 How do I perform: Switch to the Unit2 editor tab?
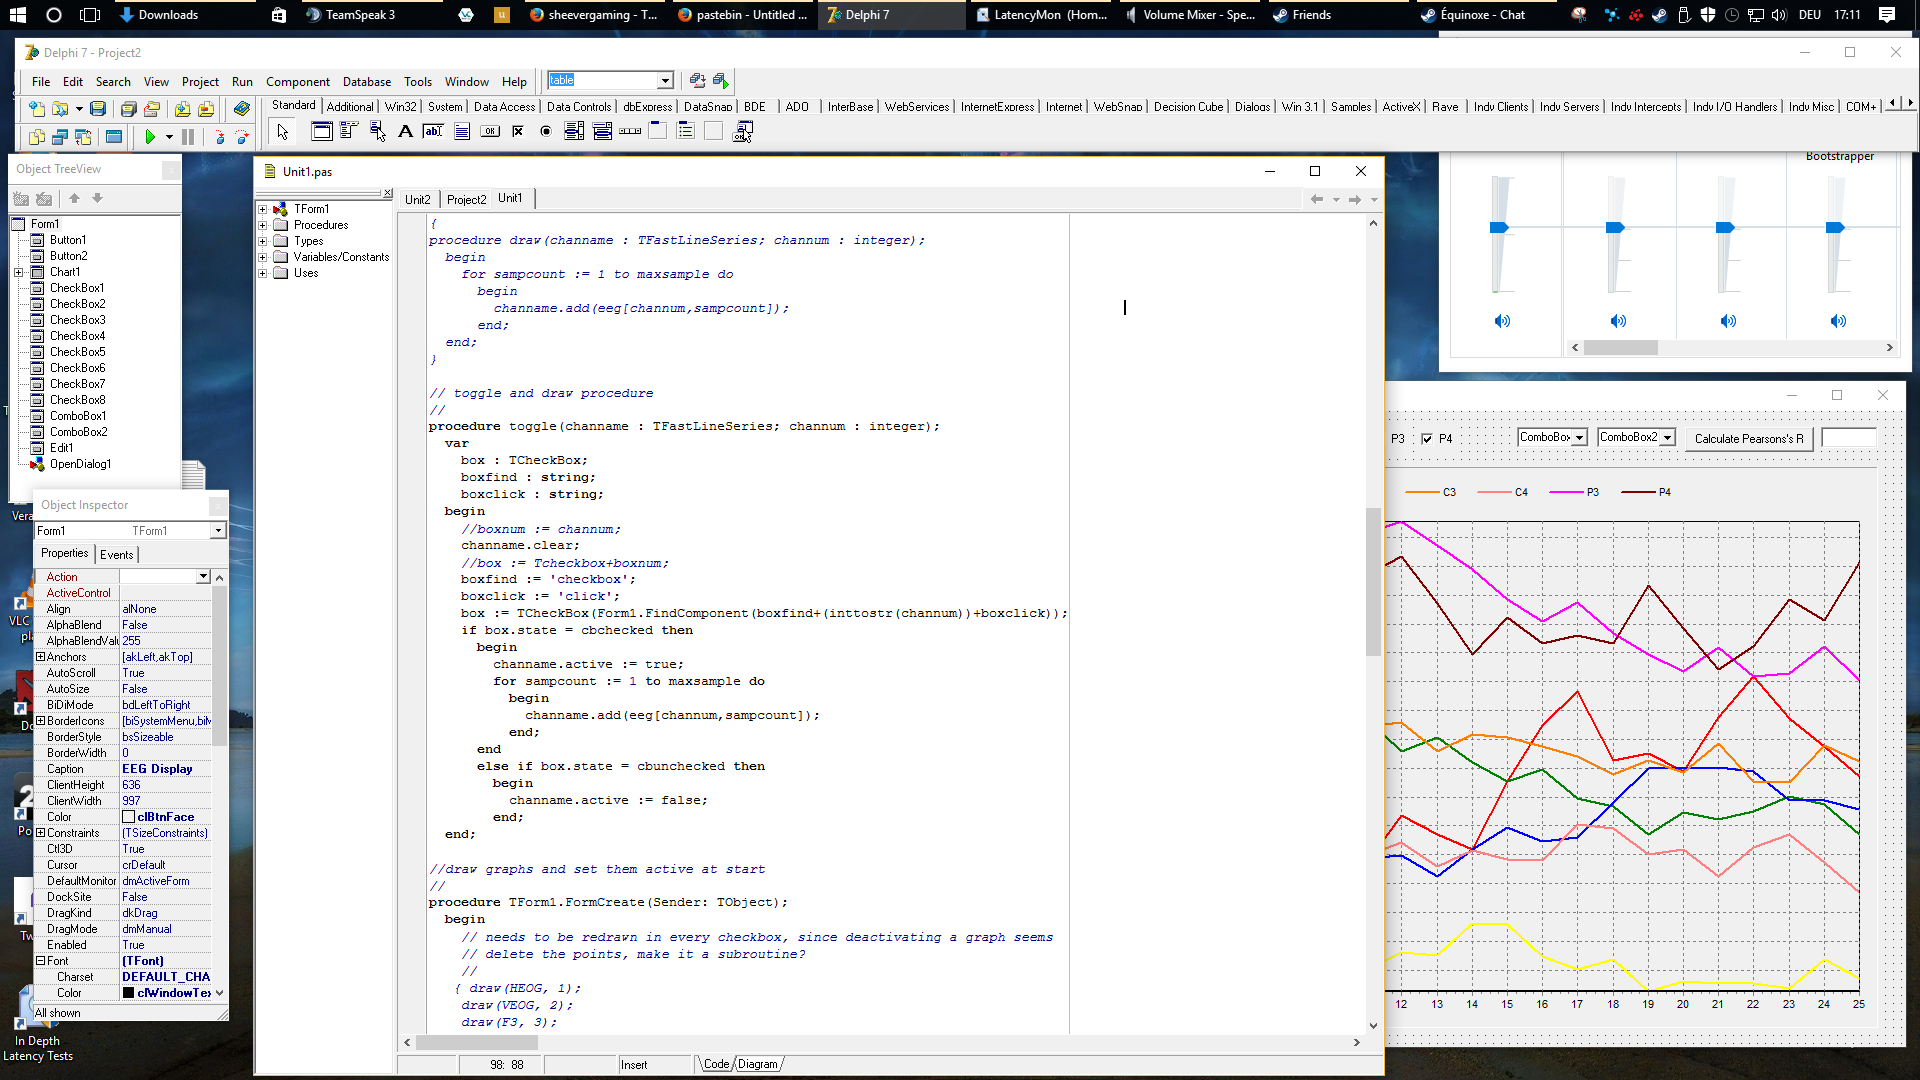(x=418, y=199)
